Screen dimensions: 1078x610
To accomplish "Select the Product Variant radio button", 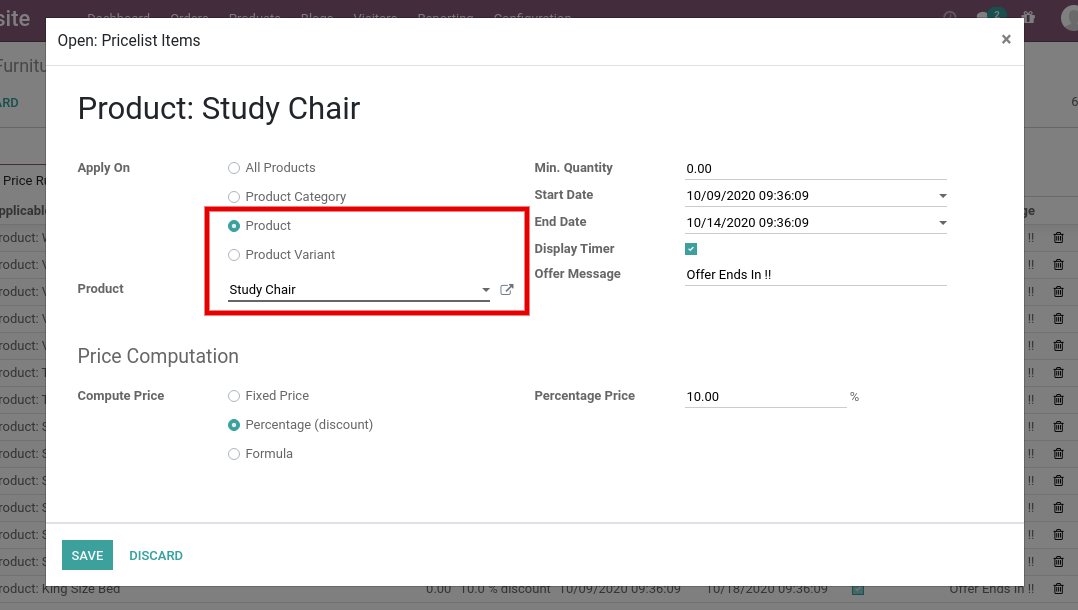I will (234, 255).
